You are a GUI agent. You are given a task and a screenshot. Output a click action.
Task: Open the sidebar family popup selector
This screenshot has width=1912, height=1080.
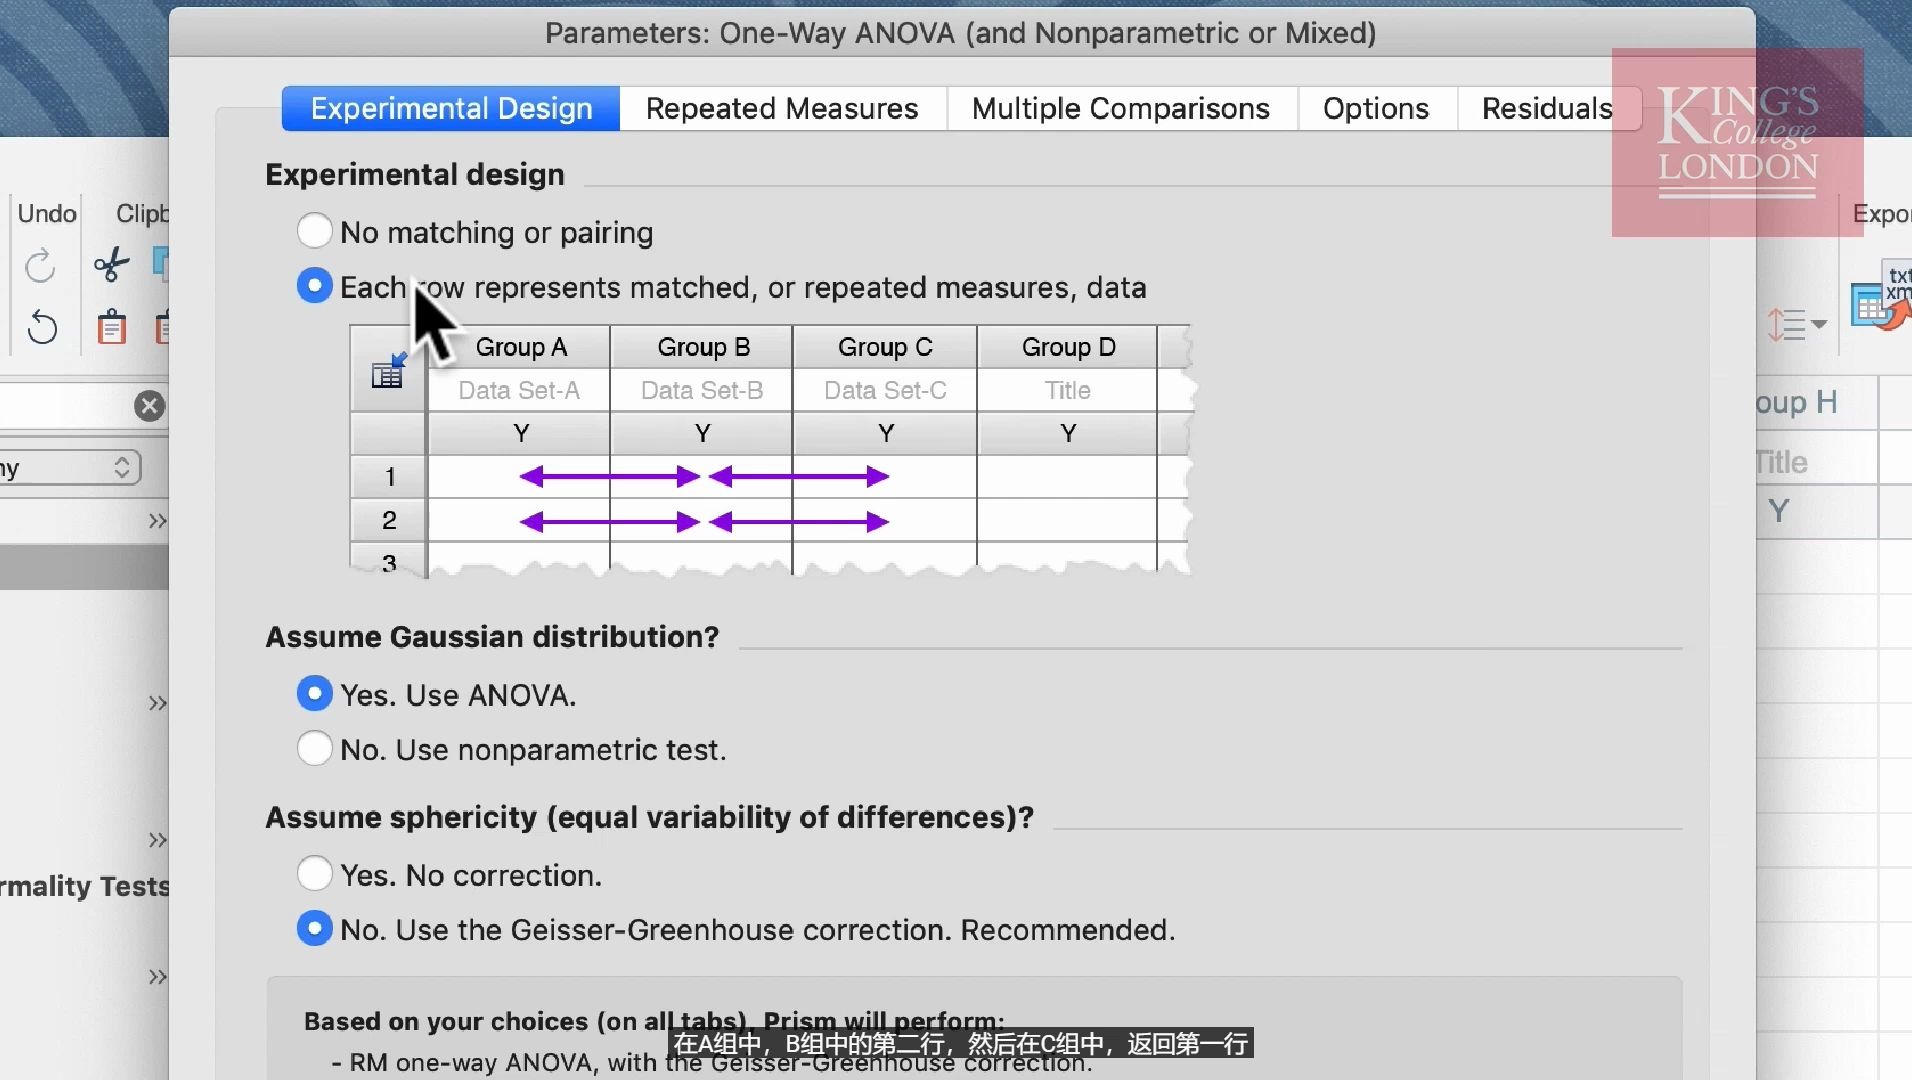(x=70, y=468)
